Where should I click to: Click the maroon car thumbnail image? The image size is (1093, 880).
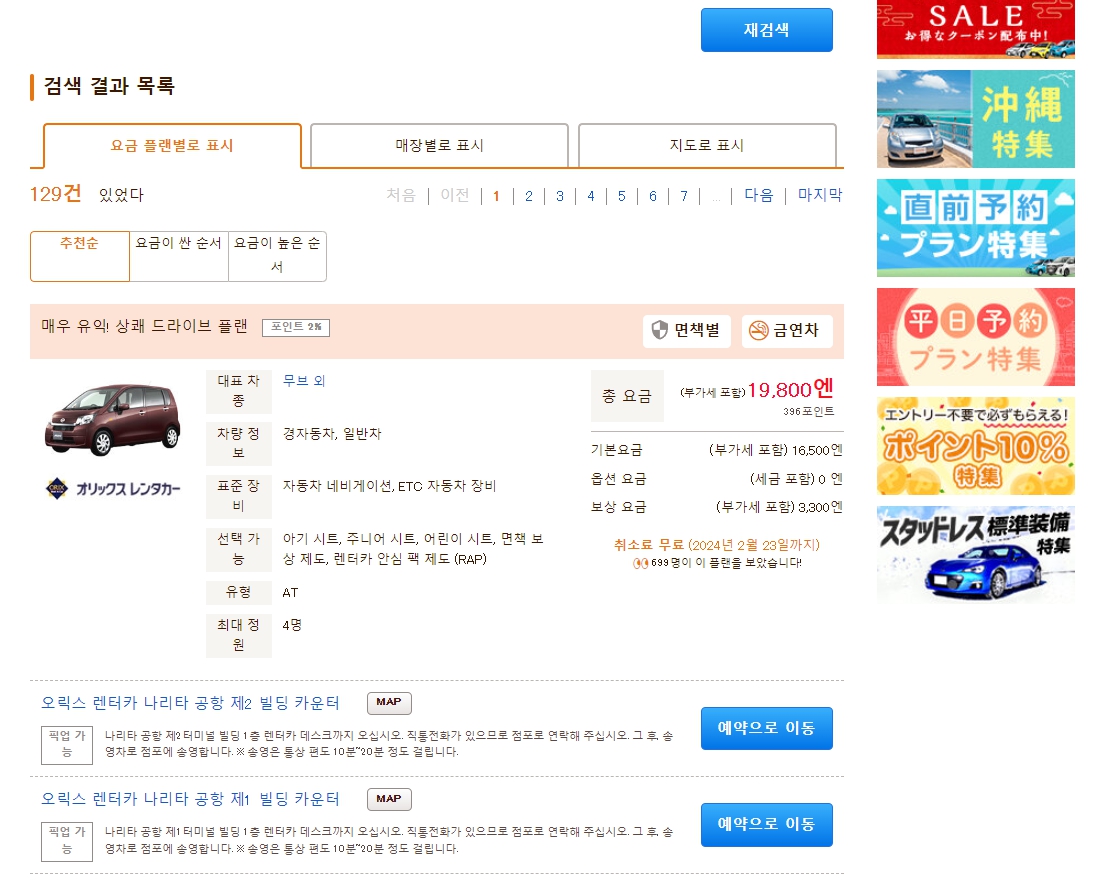pos(112,418)
